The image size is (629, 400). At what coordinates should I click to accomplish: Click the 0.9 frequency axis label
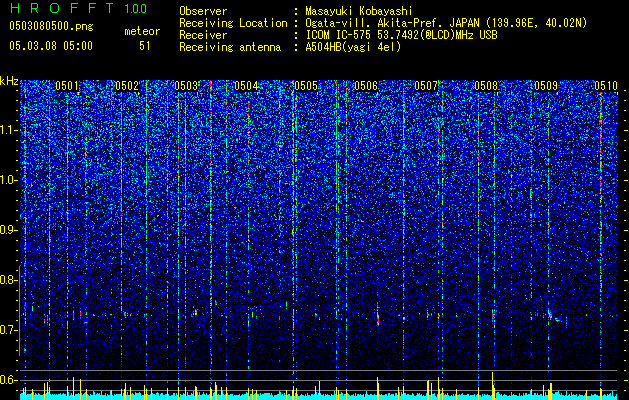click(x=8, y=230)
